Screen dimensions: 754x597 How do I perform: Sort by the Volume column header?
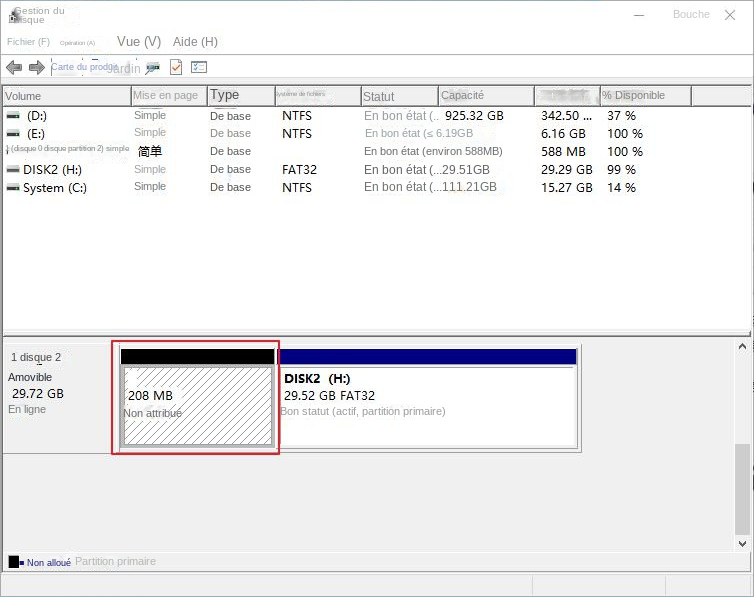[67, 96]
